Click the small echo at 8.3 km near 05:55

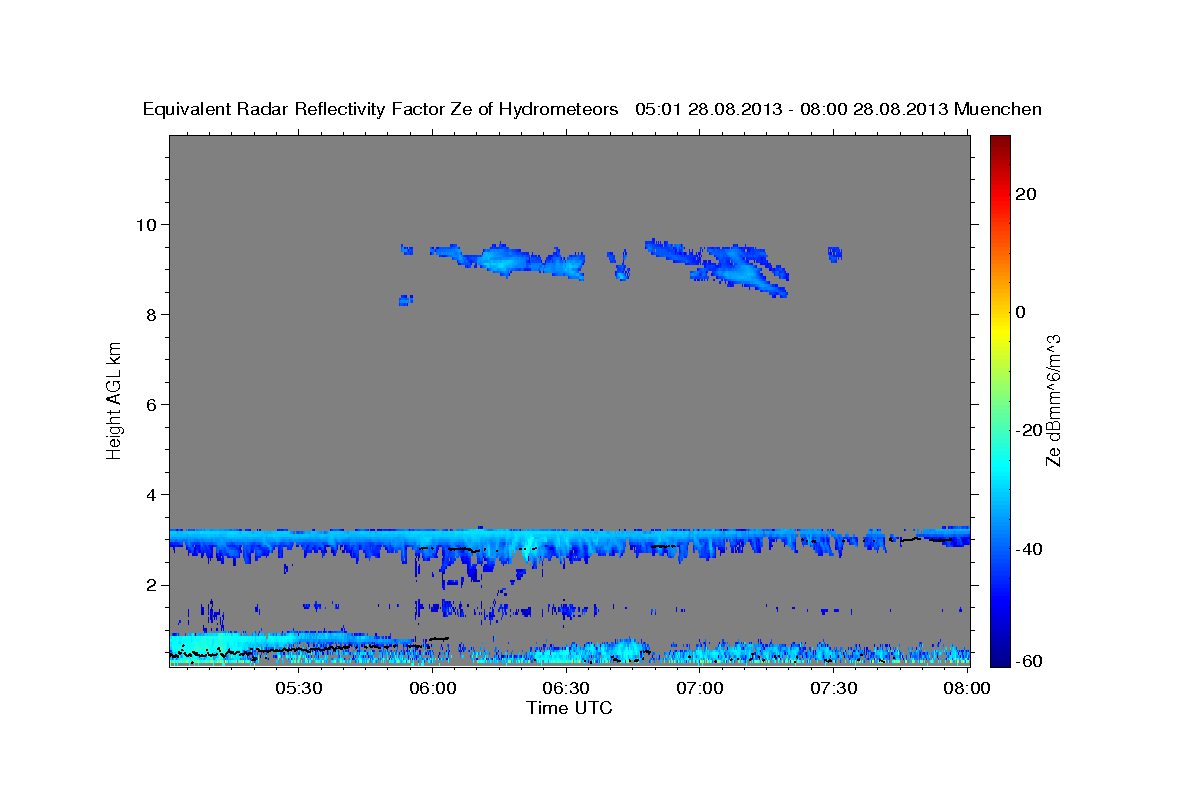(x=406, y=299)
